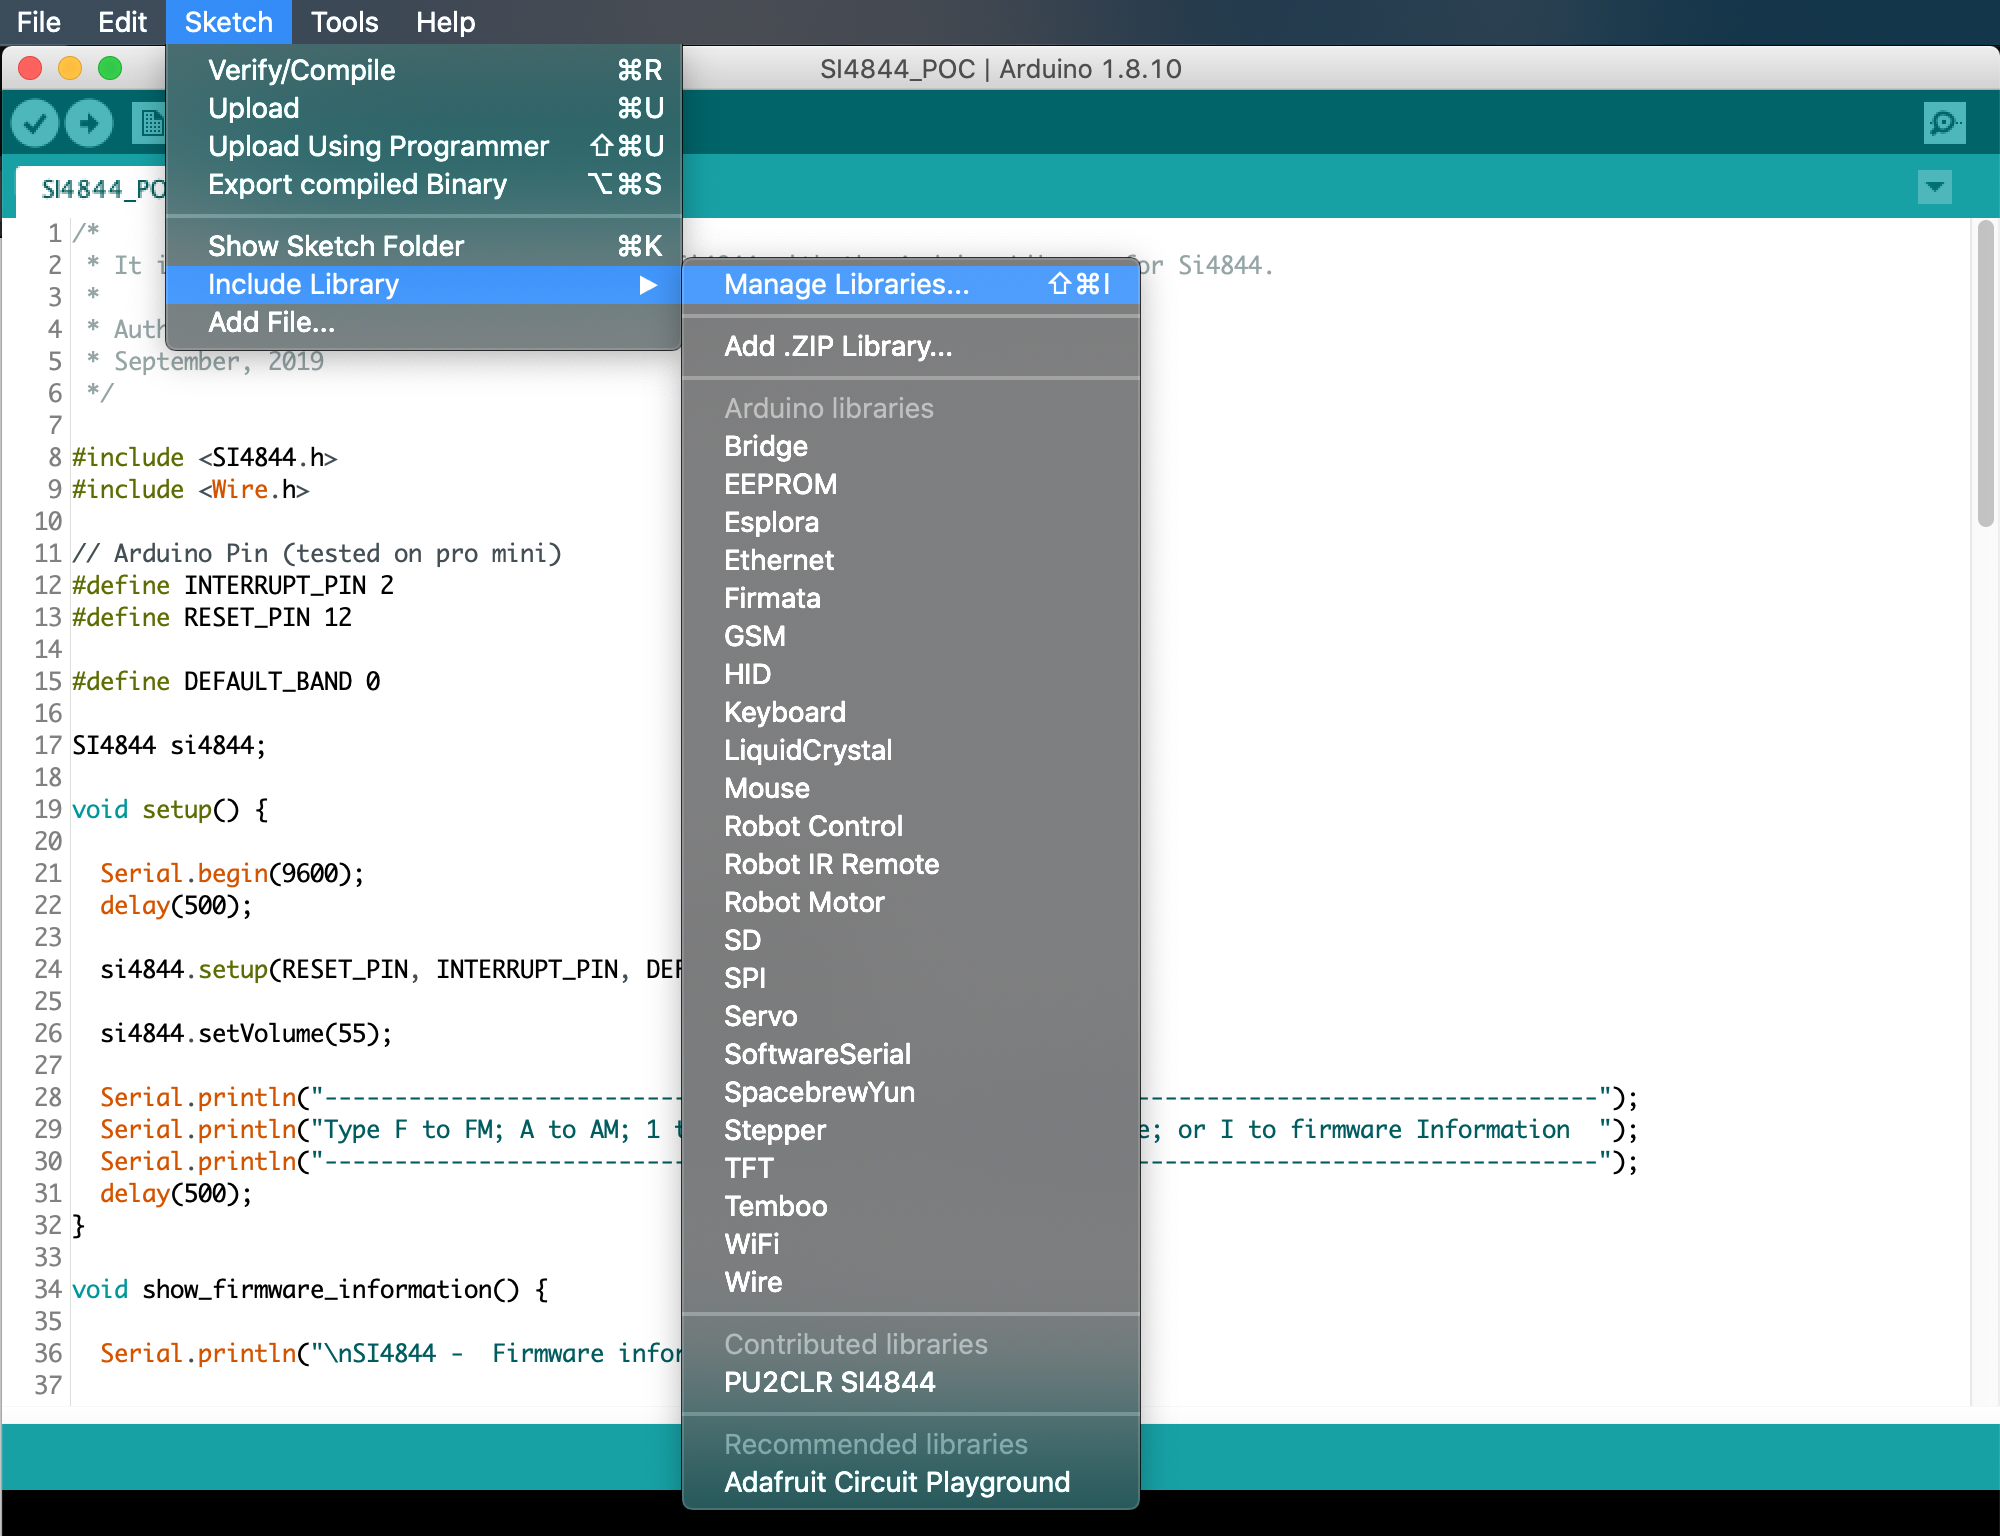
Task: Open Tools menu
Action: tap(344, 21)
